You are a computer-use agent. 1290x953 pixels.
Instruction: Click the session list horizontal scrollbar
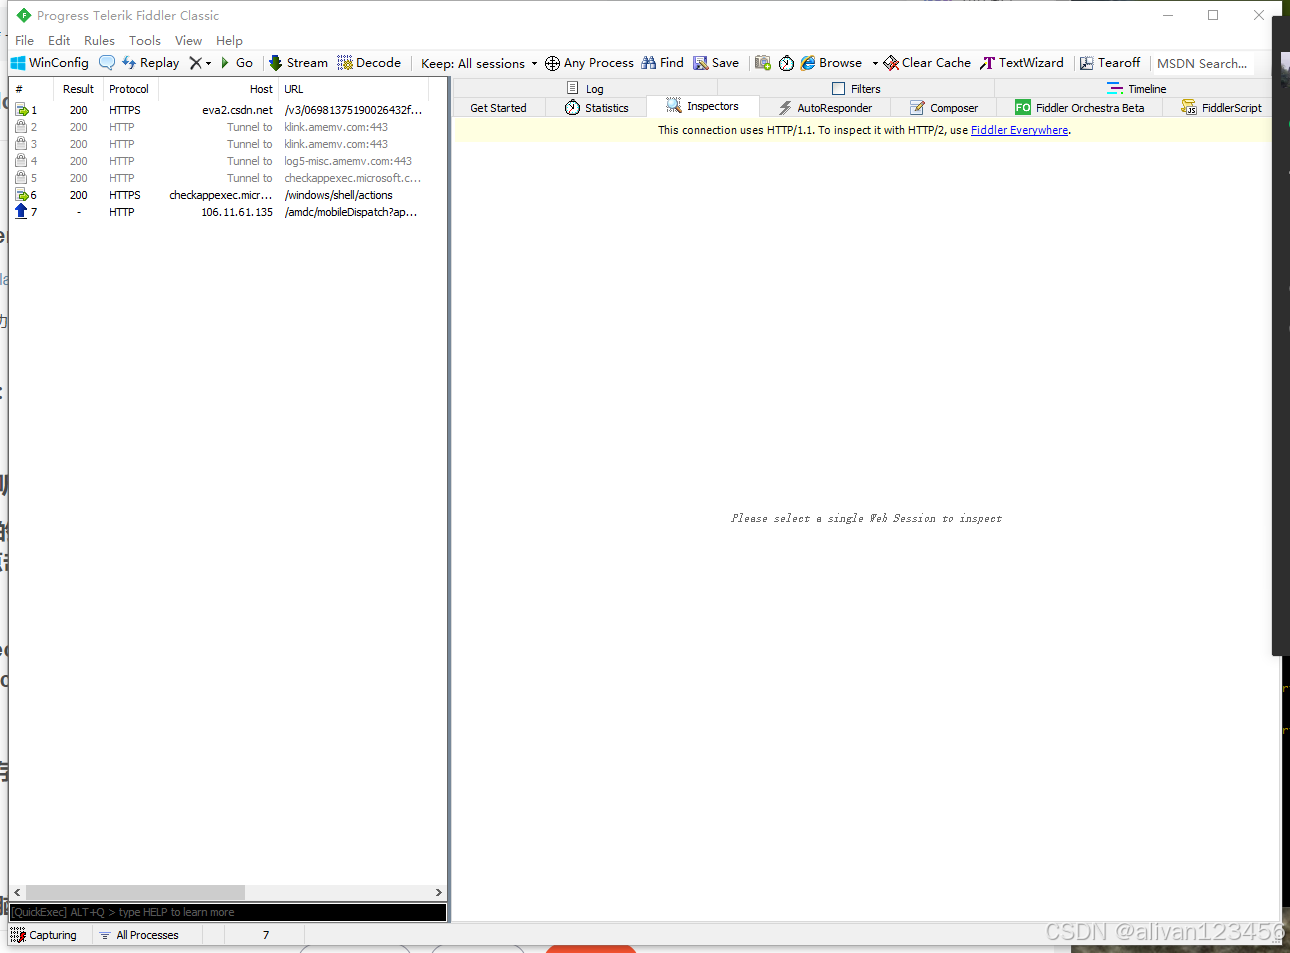135,892
